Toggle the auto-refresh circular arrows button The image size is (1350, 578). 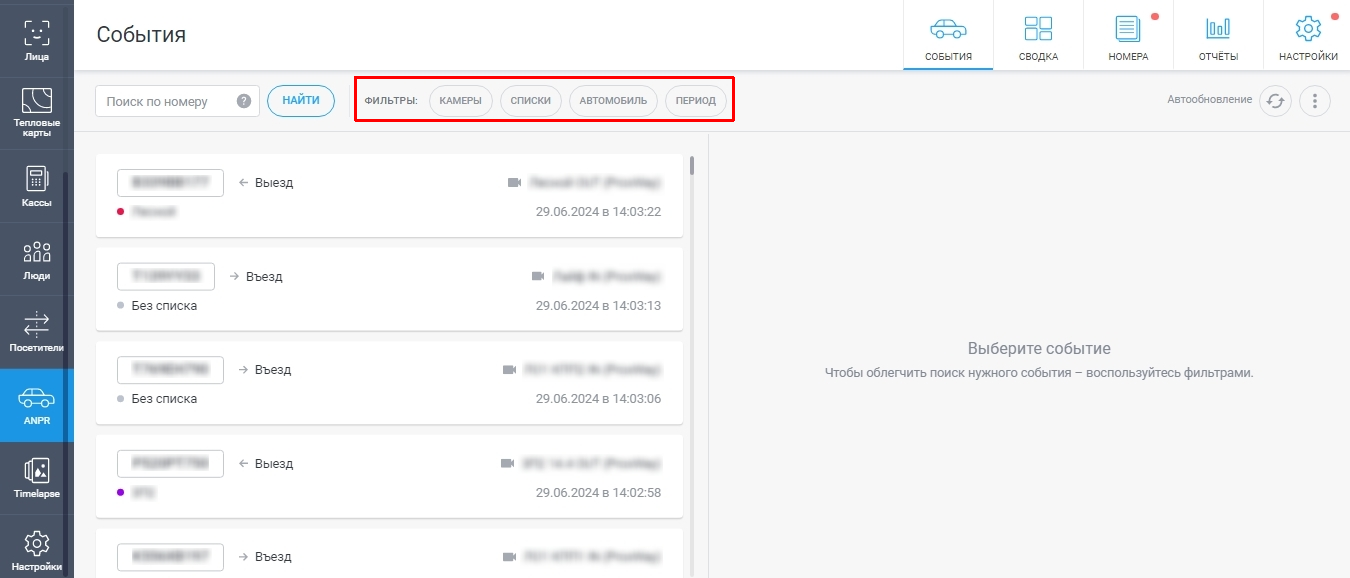click(1275, 101)
